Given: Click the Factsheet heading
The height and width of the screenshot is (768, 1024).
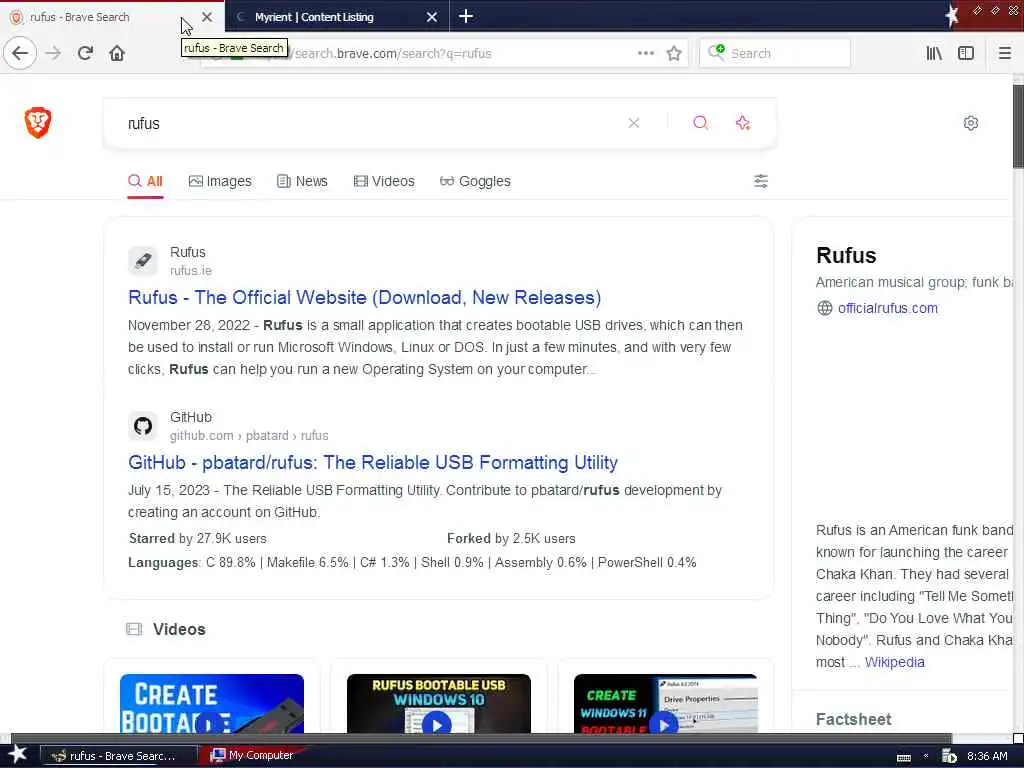Looking at the screenshot, I should pyautogui.click(x=854, y=719).
